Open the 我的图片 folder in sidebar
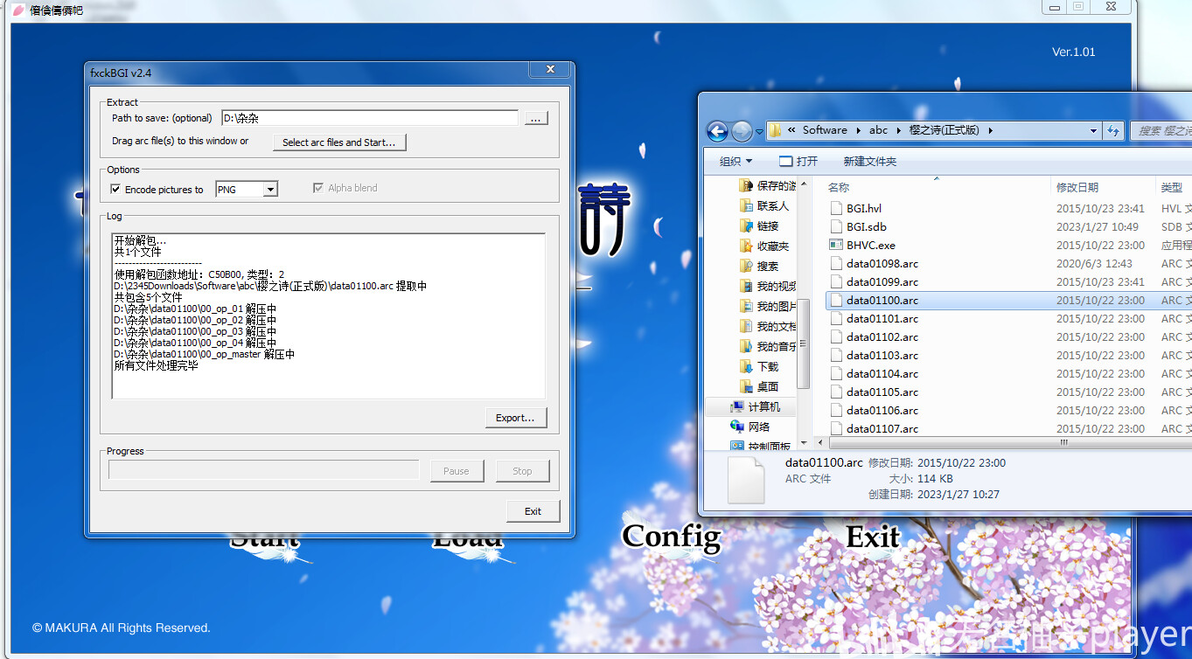 [x=768, y=306]
